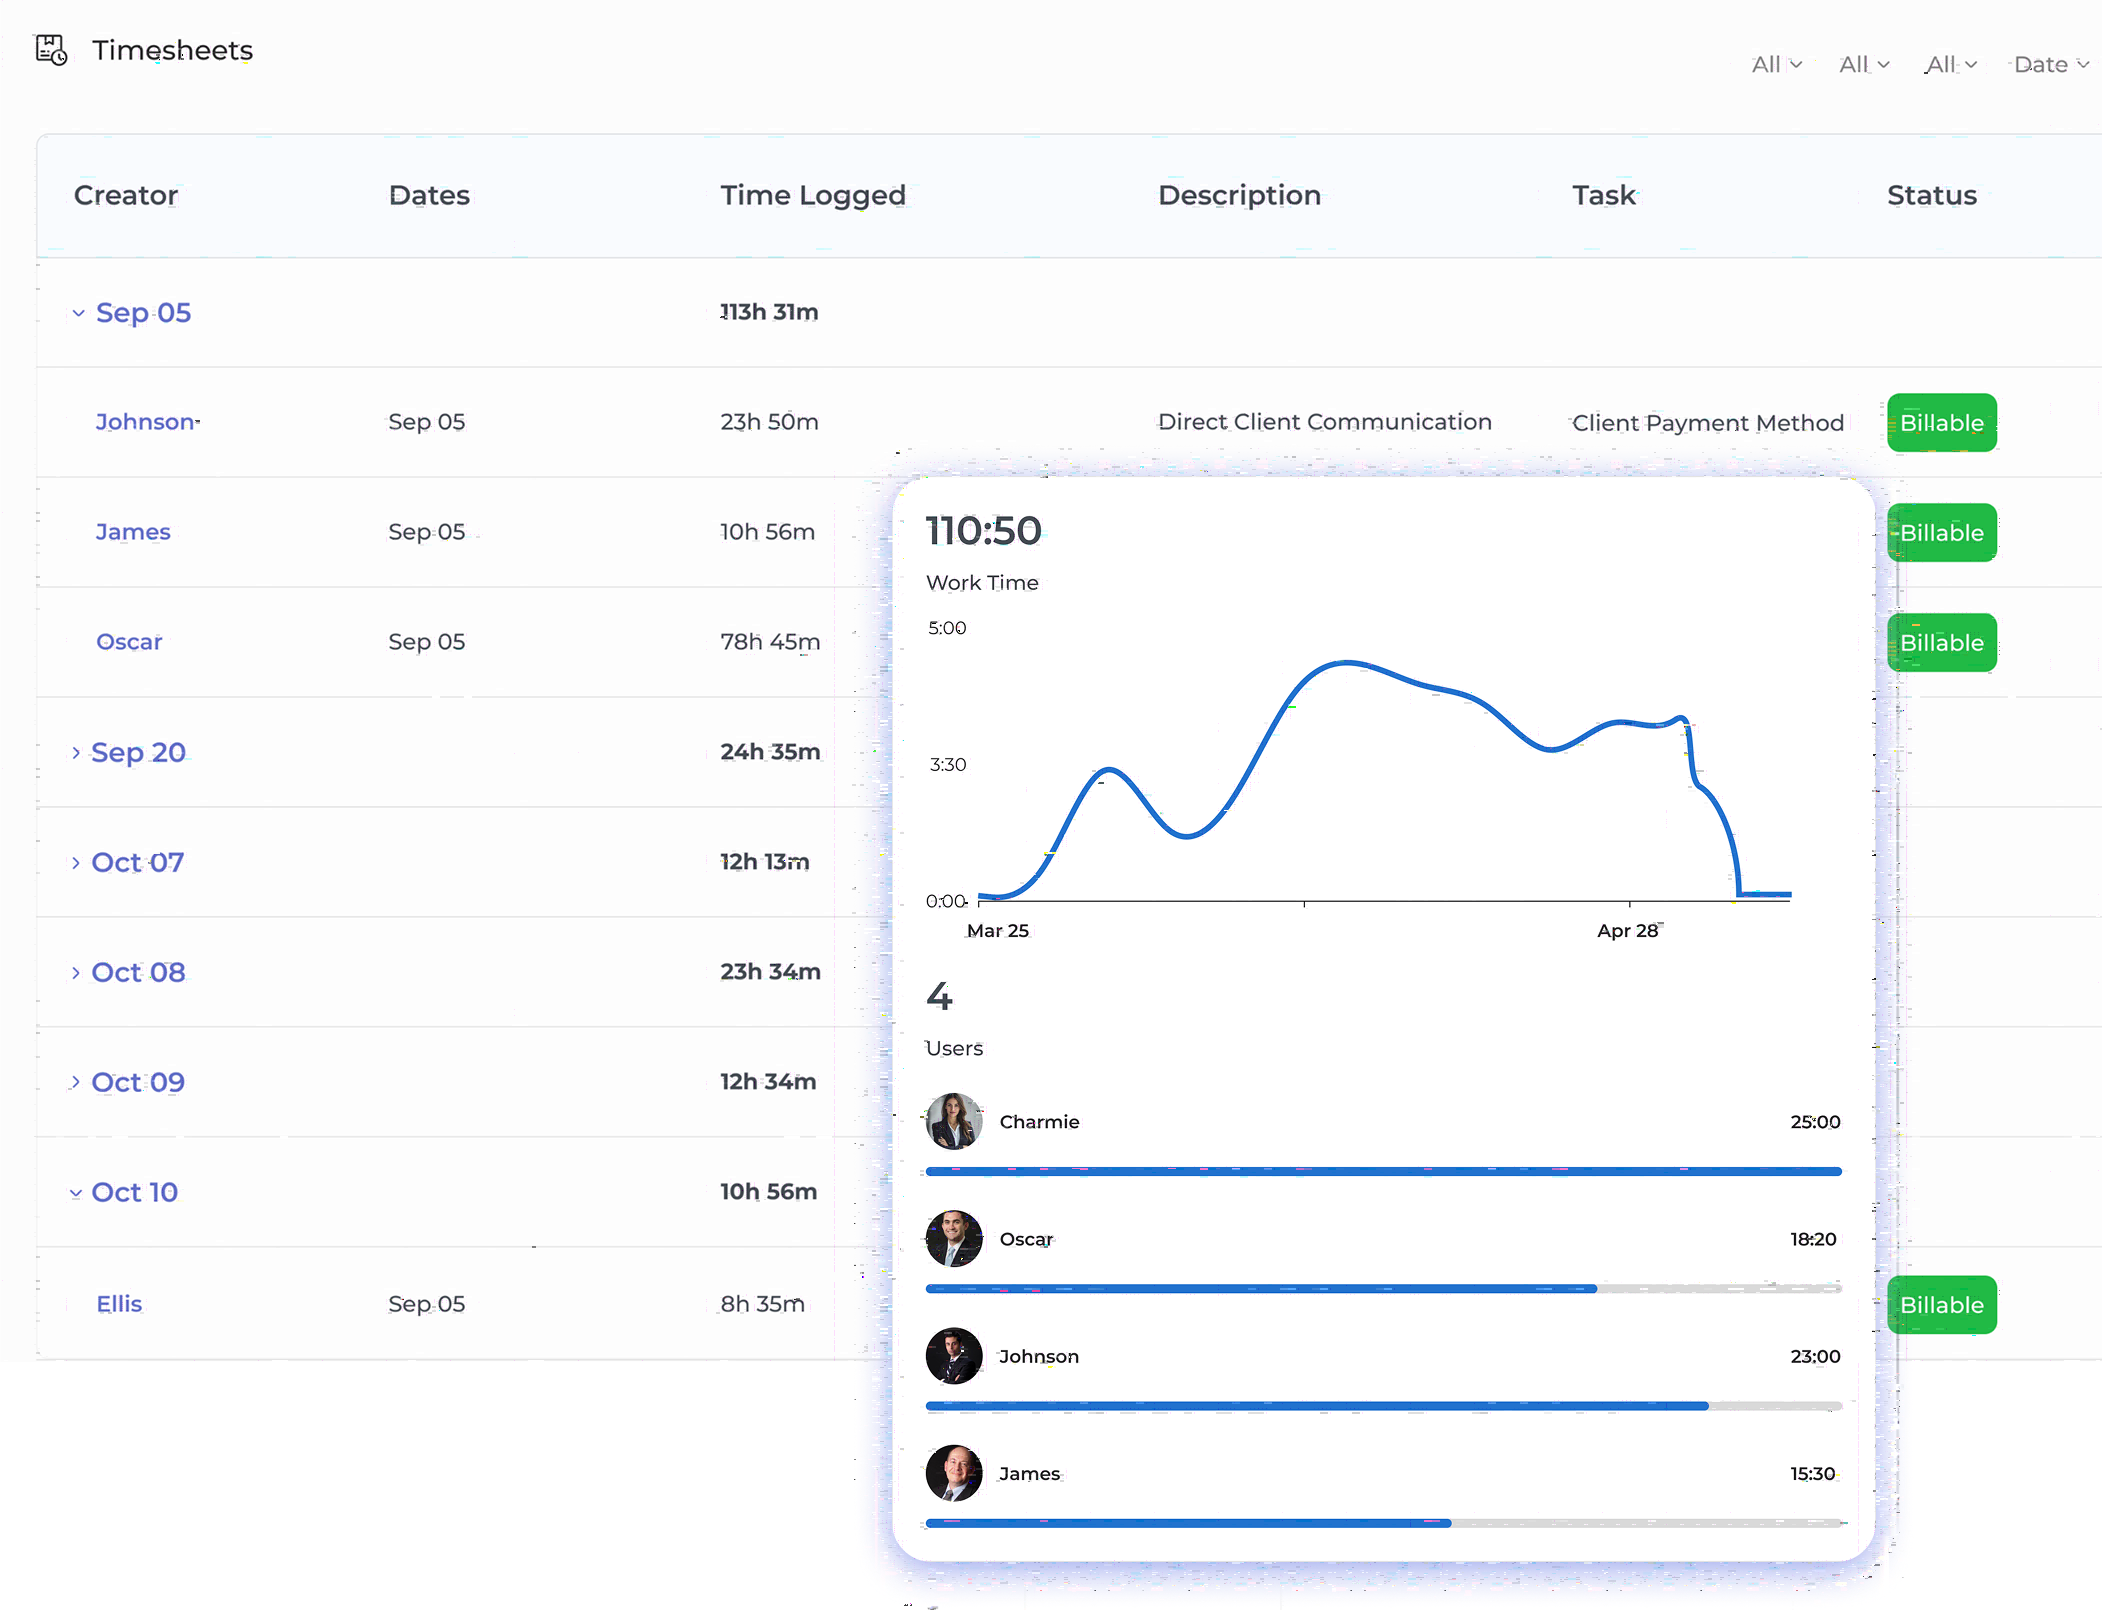Open the first All filter dropdown
This screenshot has width=2102, height=1610.
(1776, 63)
